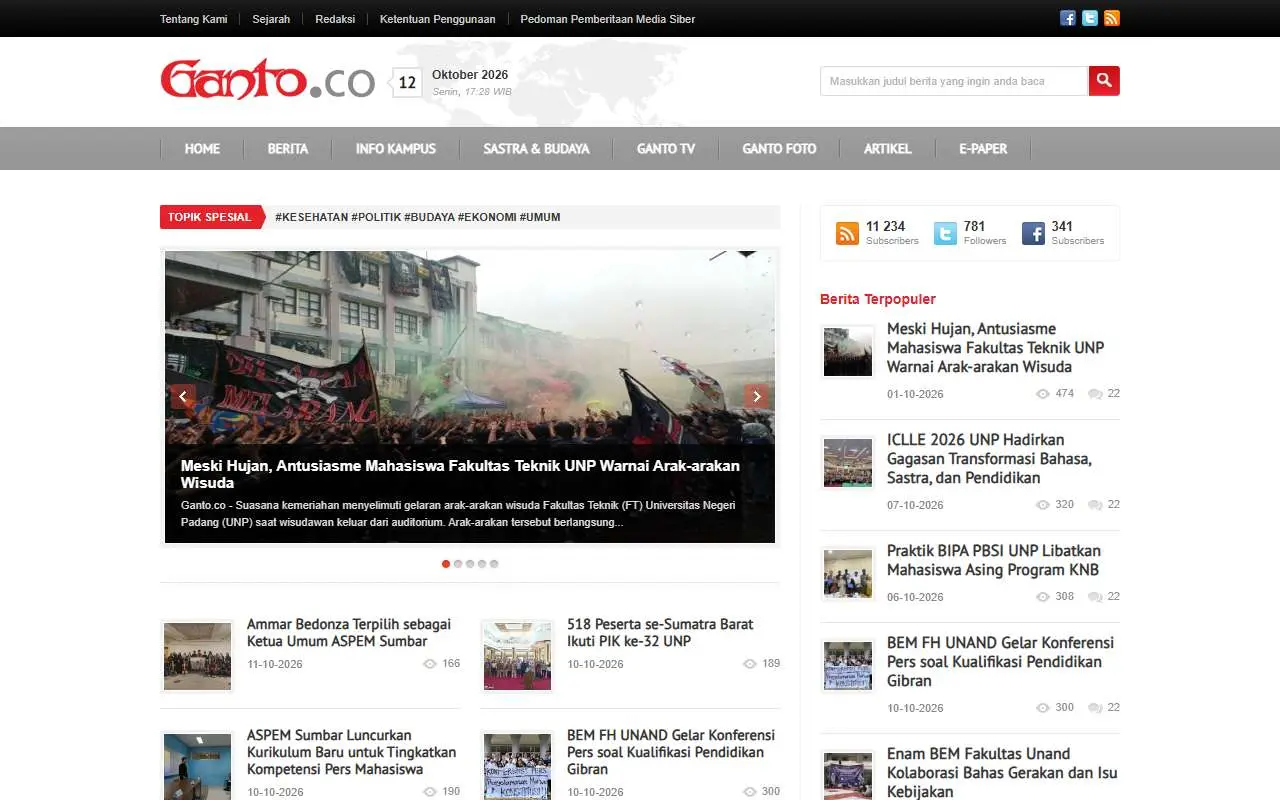Open Praktik BIPA PBSI UNP article

993,560
